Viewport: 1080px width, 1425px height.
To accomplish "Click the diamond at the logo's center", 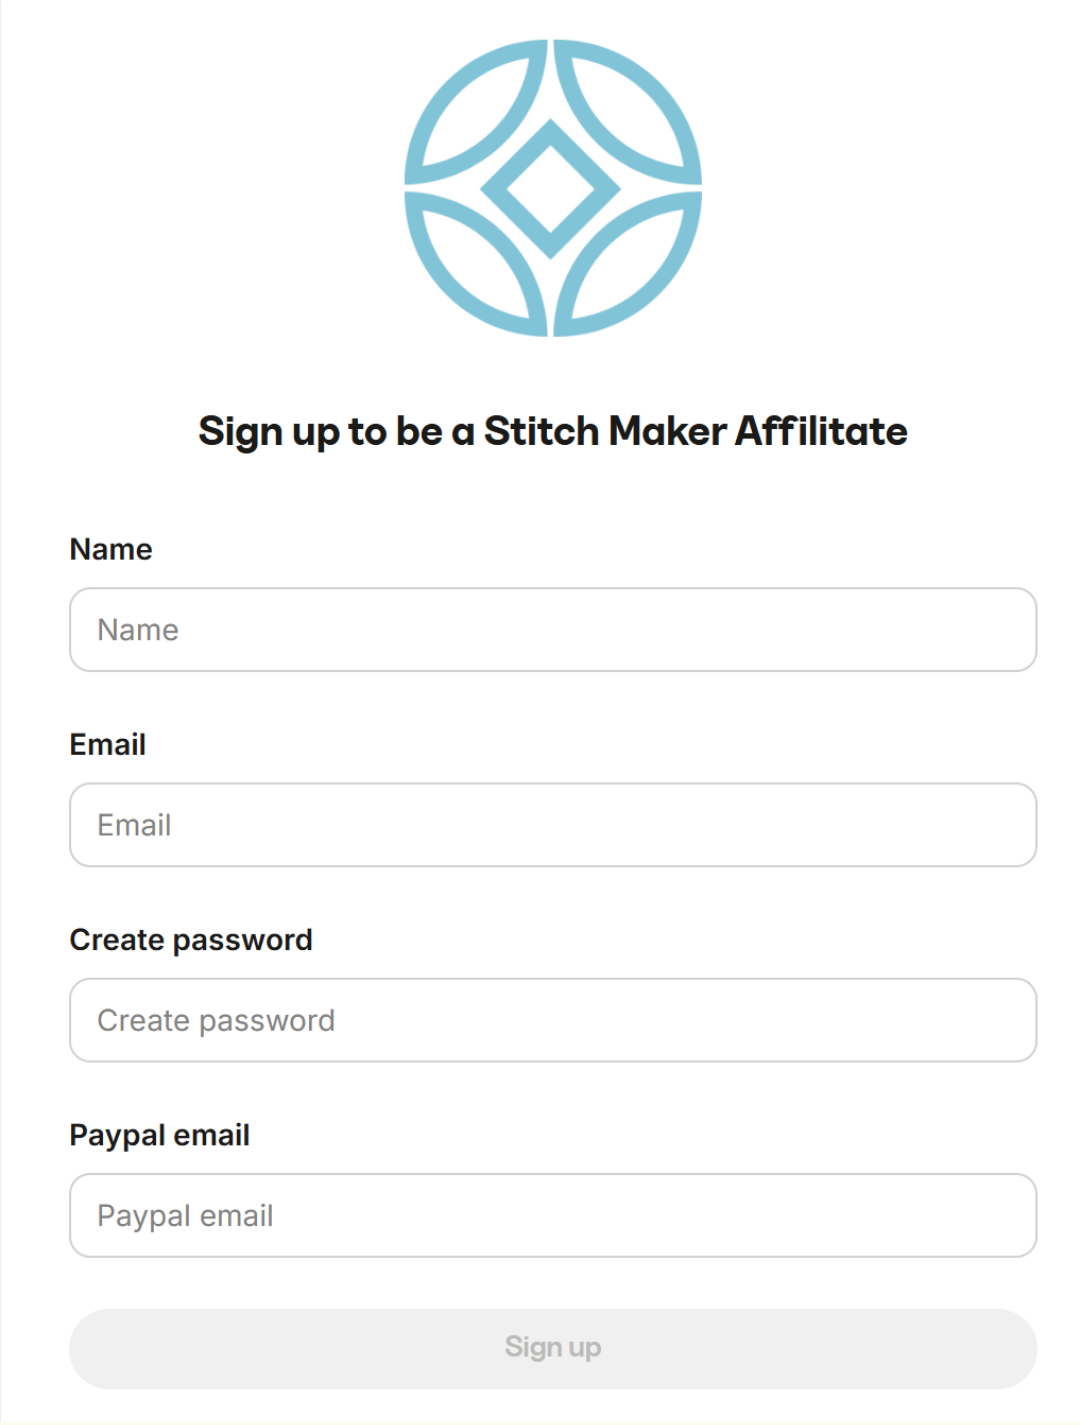I will click(552, 188).
